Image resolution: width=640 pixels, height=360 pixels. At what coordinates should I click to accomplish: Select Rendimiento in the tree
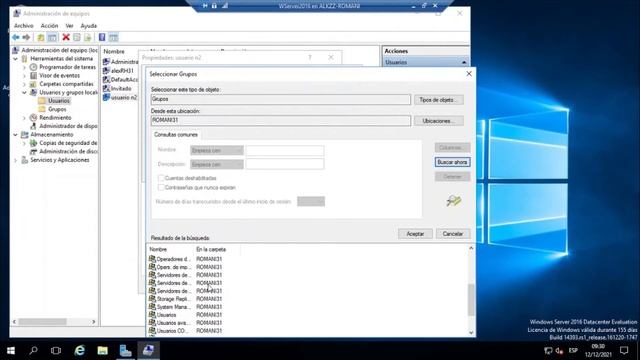pos(55,118)
